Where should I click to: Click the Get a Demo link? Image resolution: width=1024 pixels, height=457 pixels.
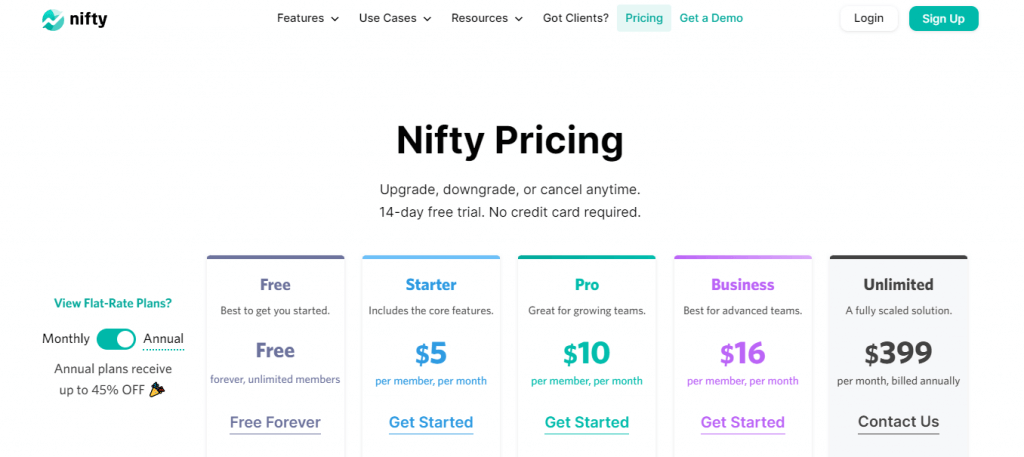point(711,18)
